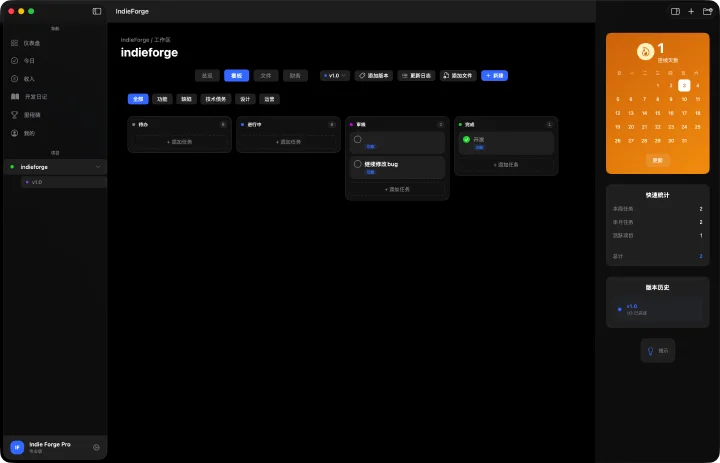Select day 3 highlighted in the calendar
720x463 pixels.
[684, 85]
